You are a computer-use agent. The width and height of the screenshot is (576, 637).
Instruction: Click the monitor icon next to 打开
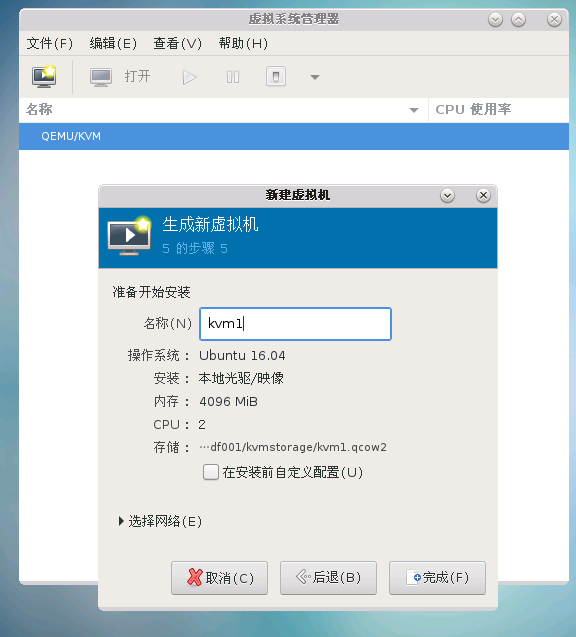101,77
